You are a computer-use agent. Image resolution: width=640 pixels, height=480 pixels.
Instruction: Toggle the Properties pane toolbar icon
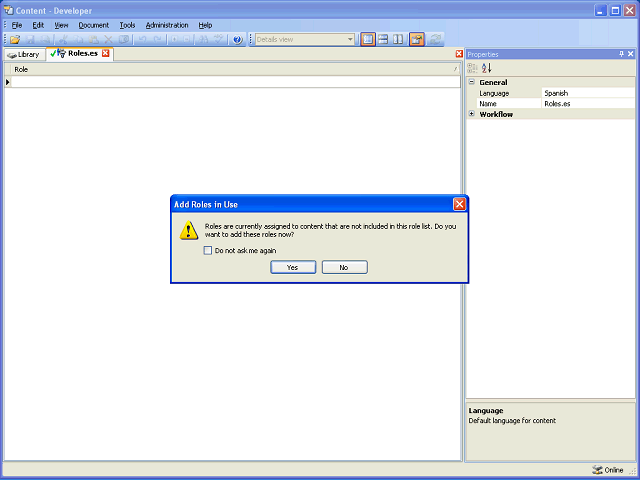pos(417,40)
